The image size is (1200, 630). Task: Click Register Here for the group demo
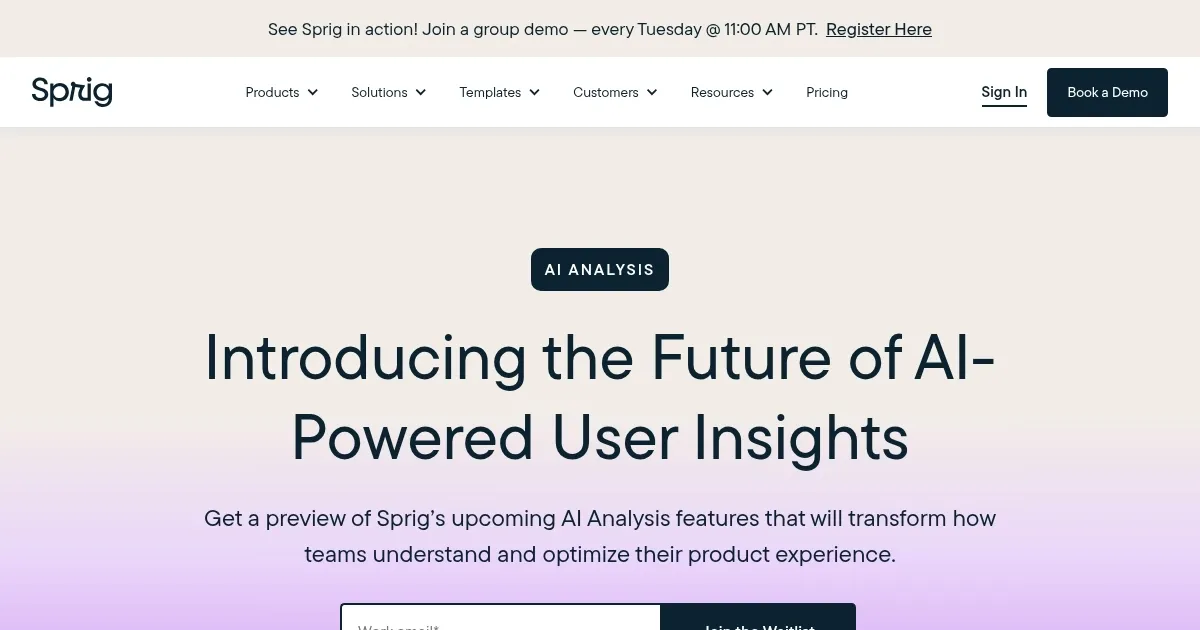tap(878, 29)
